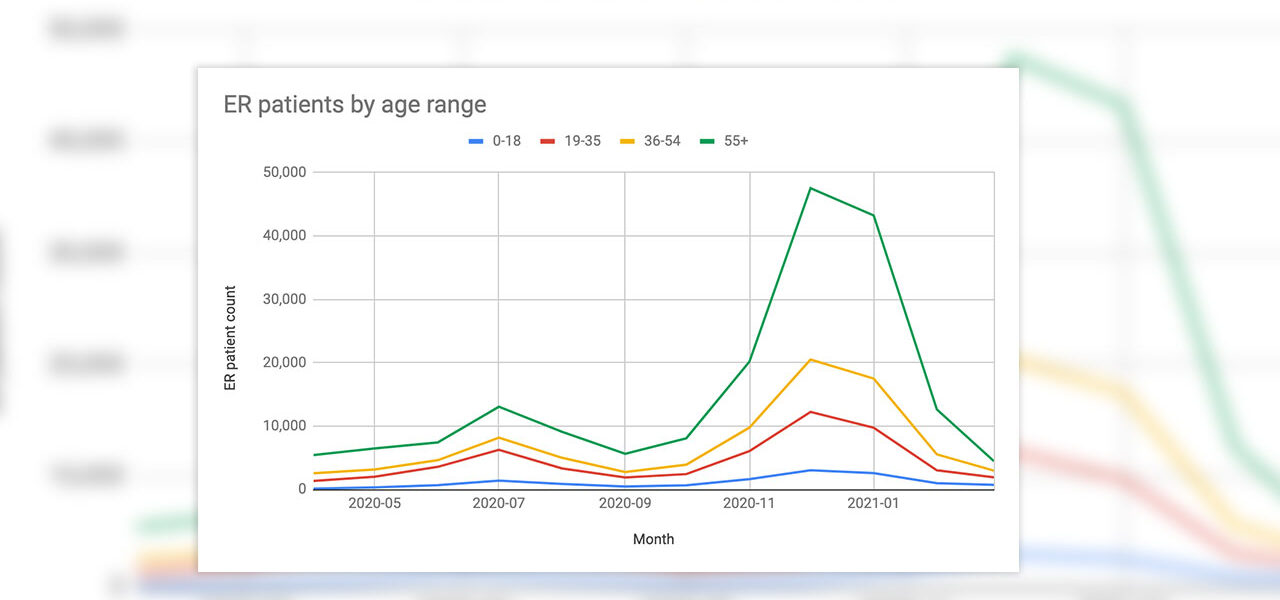Image resolution: width=1280 pixels, height=600 pixels.
Task: Click the highest peak of the red 19-35 line
Action: click(811, 412)
